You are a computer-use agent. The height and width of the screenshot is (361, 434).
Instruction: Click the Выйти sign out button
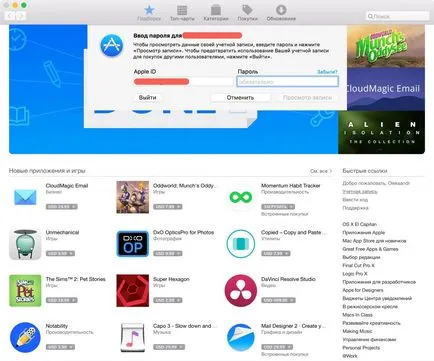pyautogui.click(x=147, y=97)
